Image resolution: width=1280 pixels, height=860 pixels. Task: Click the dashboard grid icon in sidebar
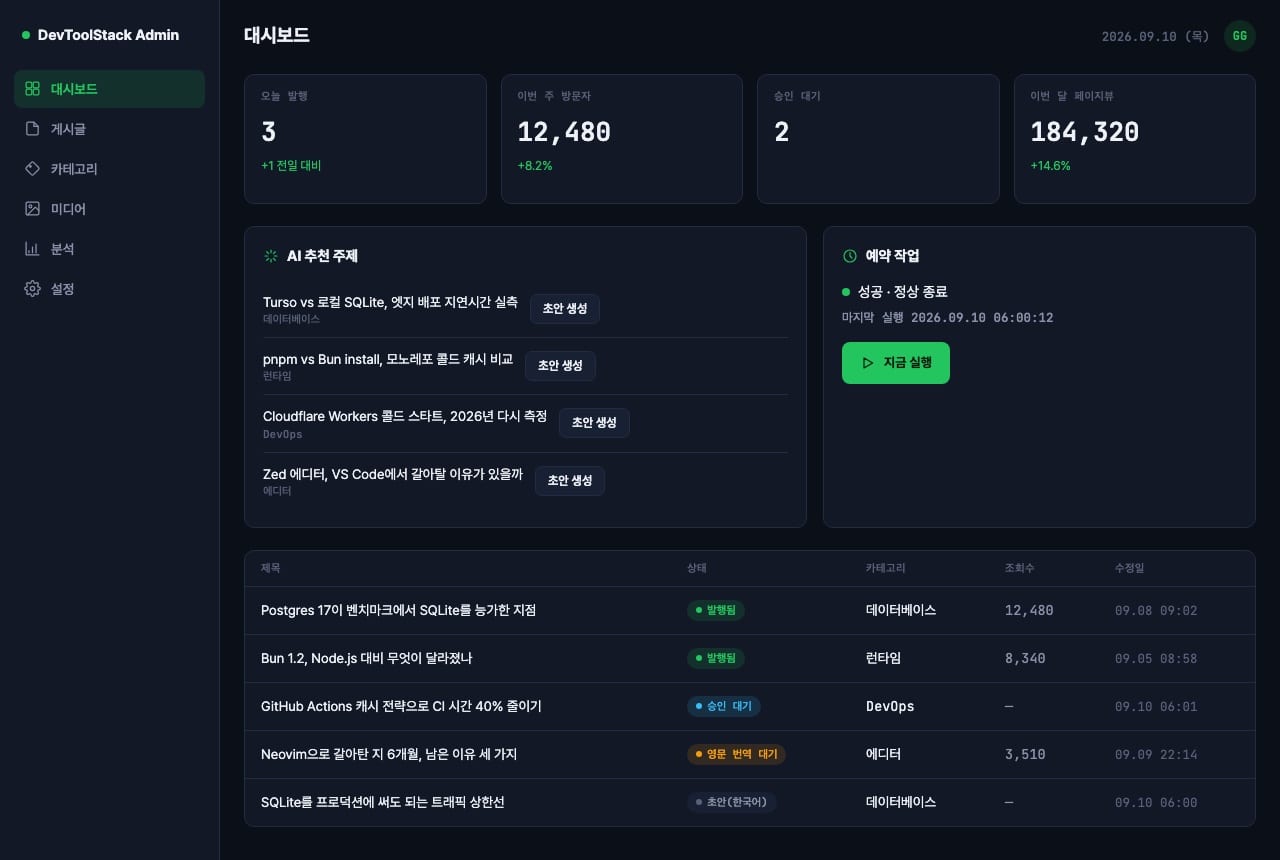point(33,89)
